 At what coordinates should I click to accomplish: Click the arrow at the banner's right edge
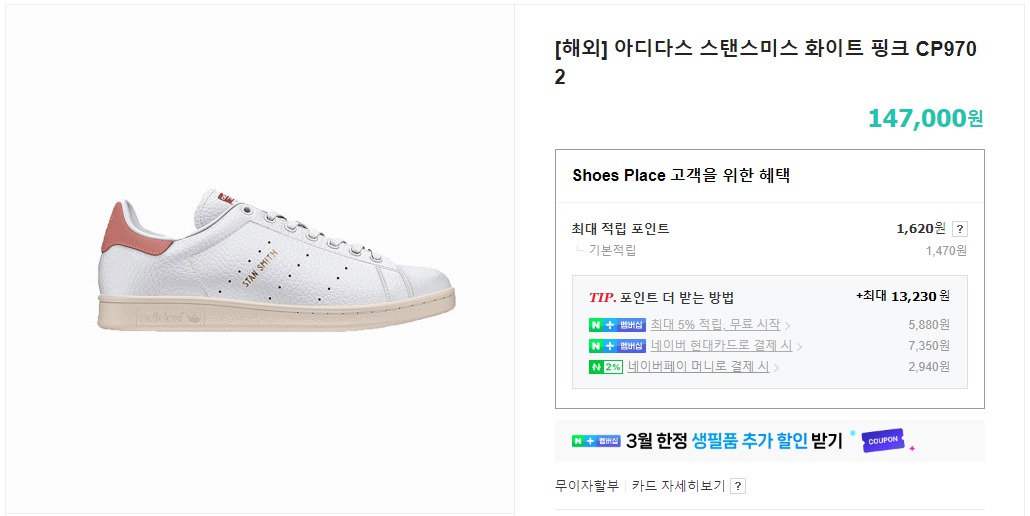[x=965, y=441]
